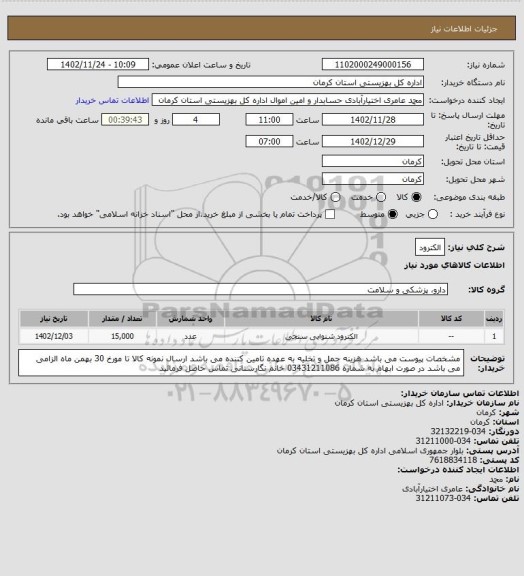Click the announcement date field 1402/11/24 - 10:09
The image size is (524, 576).
(x=98, y=65)
